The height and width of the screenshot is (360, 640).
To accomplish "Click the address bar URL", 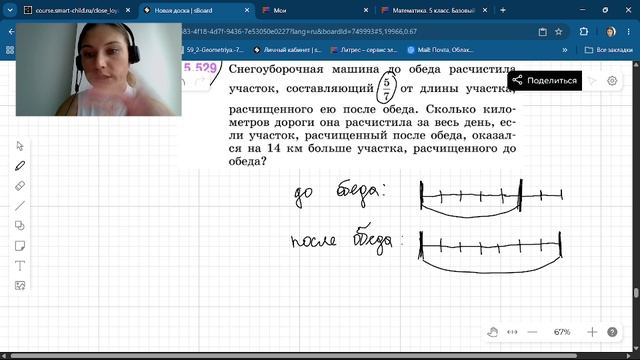I will click(298, 31).
